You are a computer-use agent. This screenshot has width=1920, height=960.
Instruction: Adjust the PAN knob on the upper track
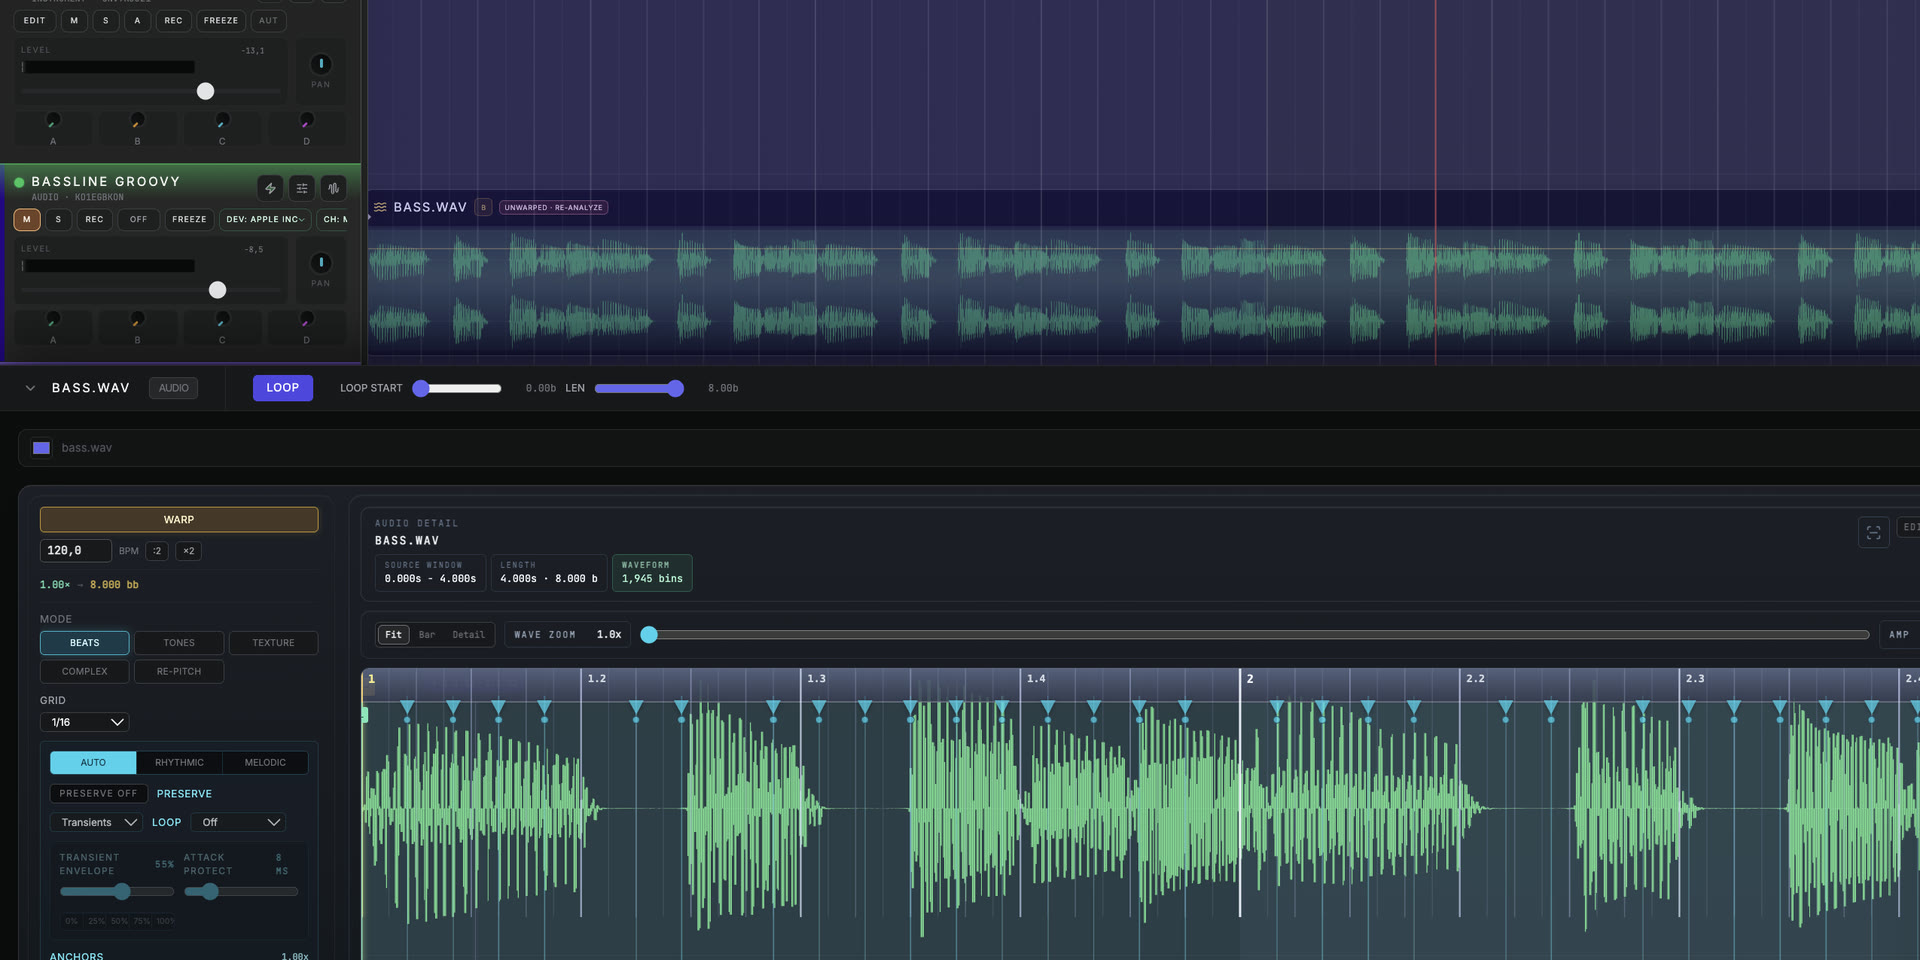321,63
